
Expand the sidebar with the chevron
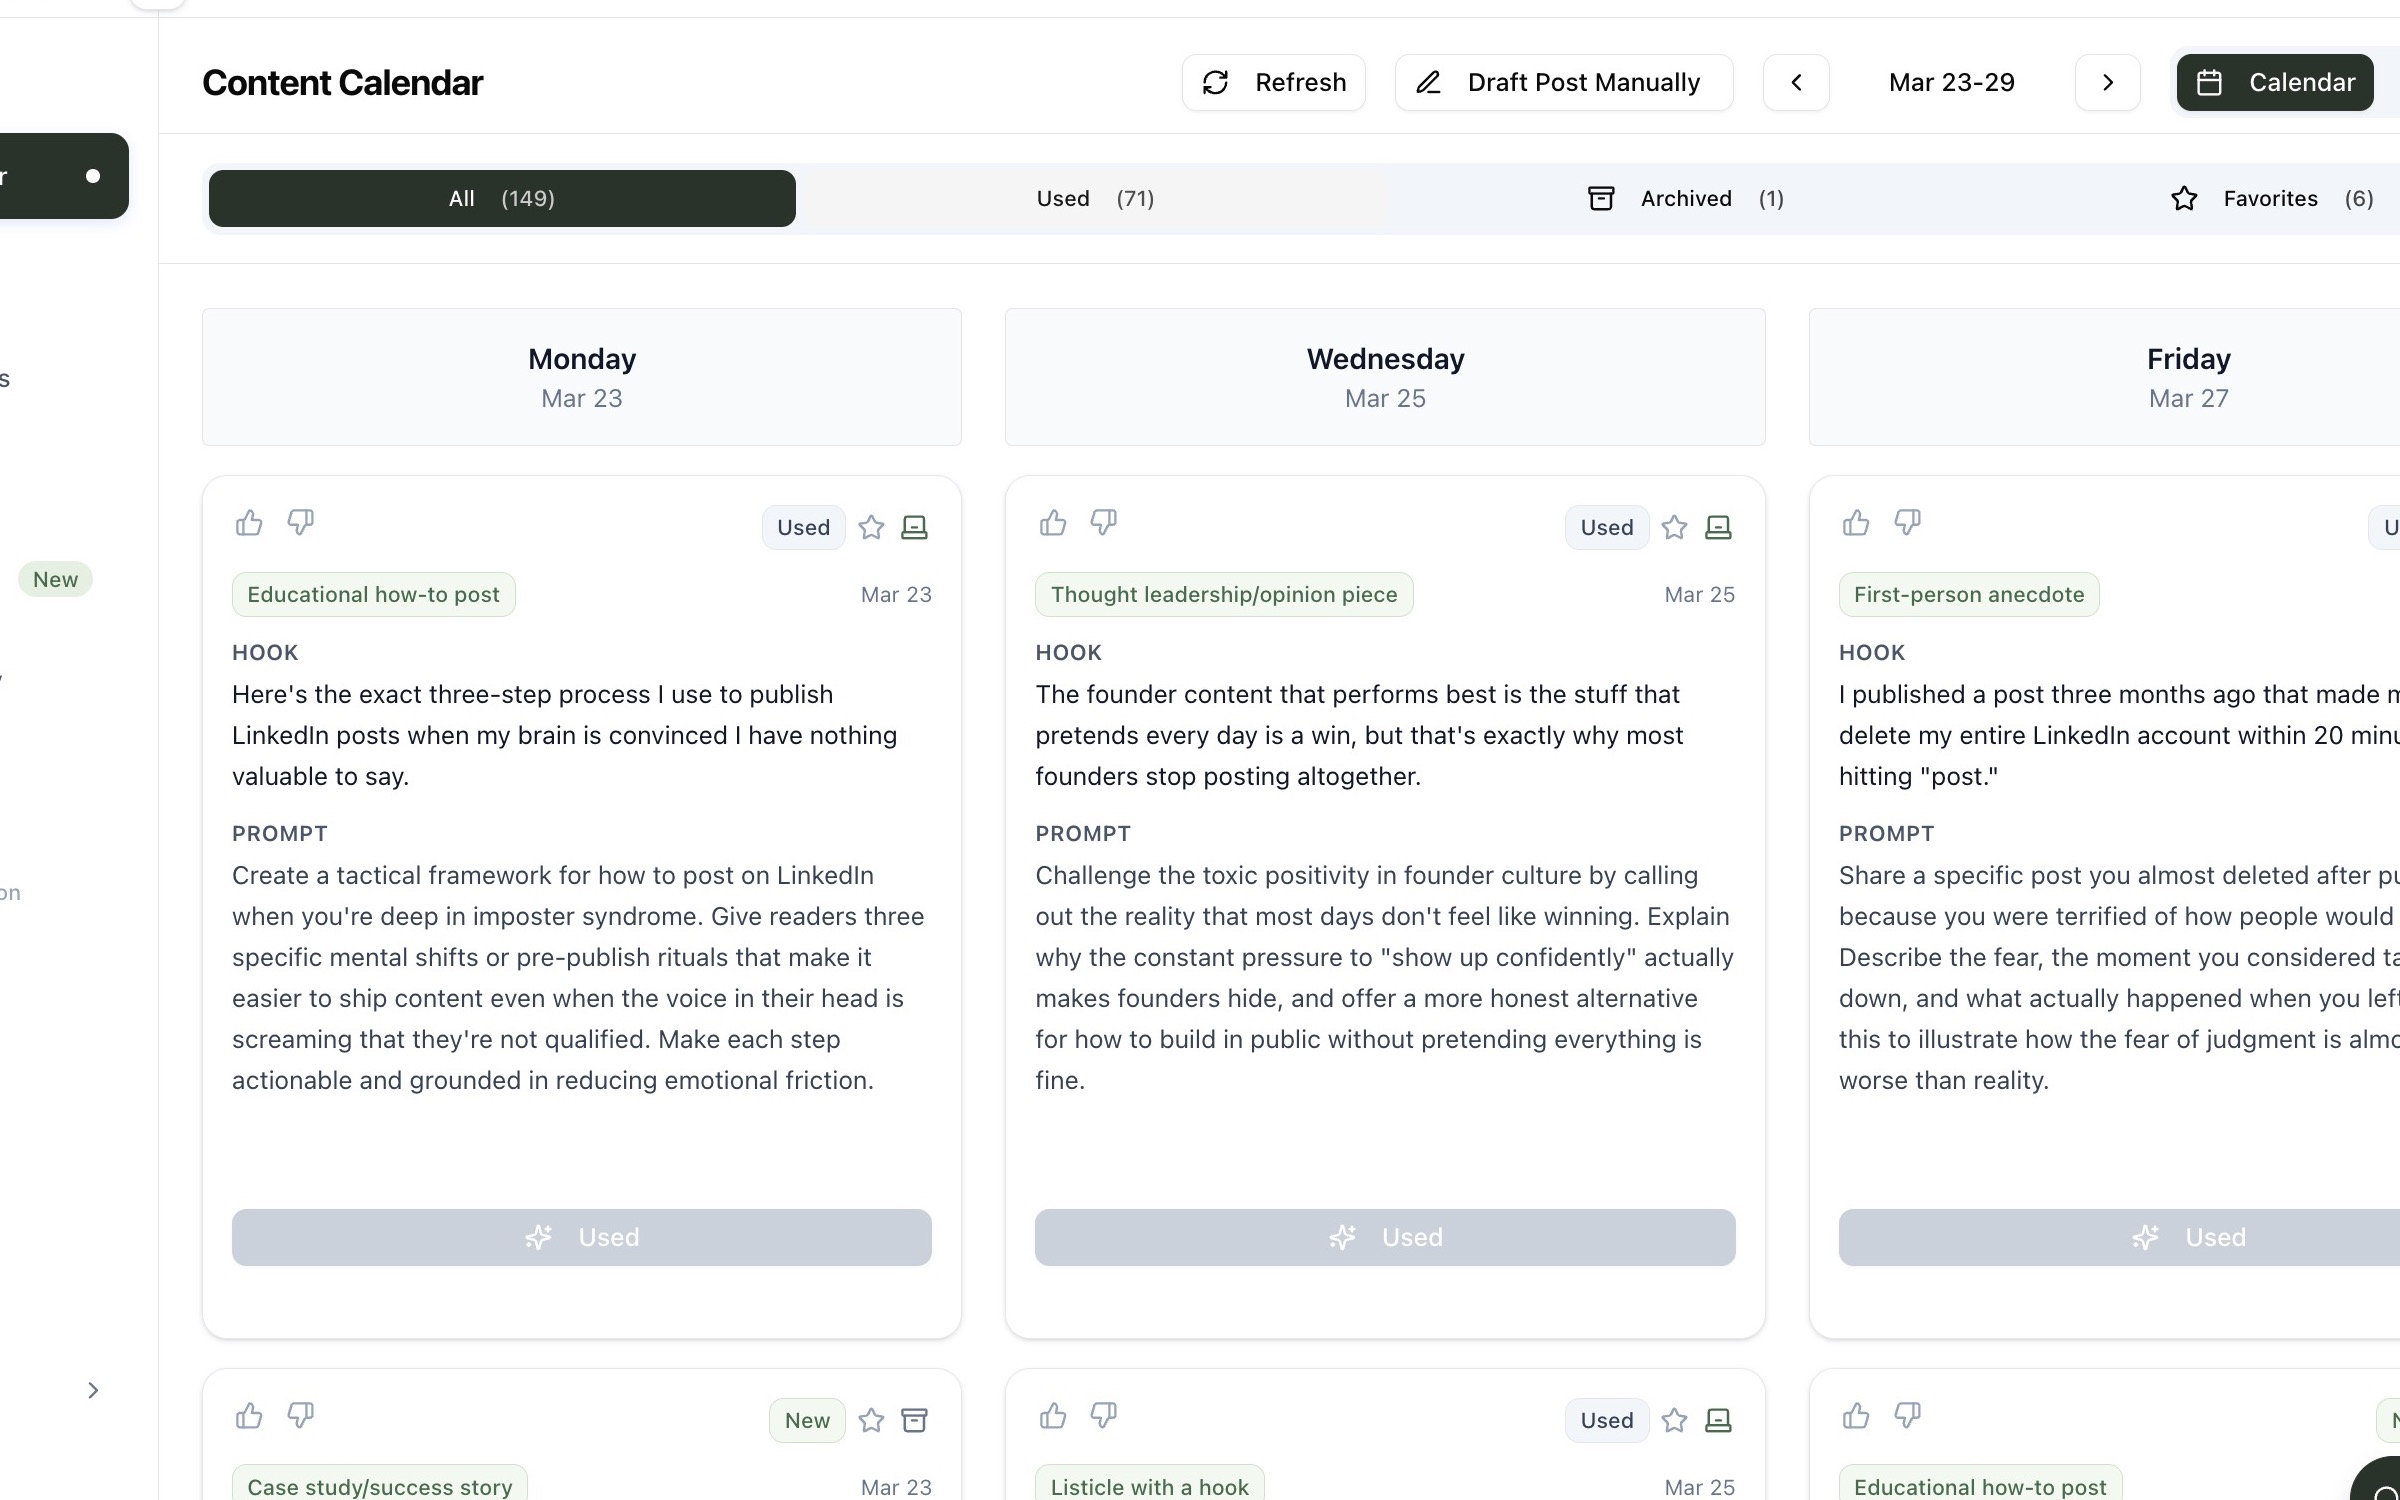tap(93, 1390)
